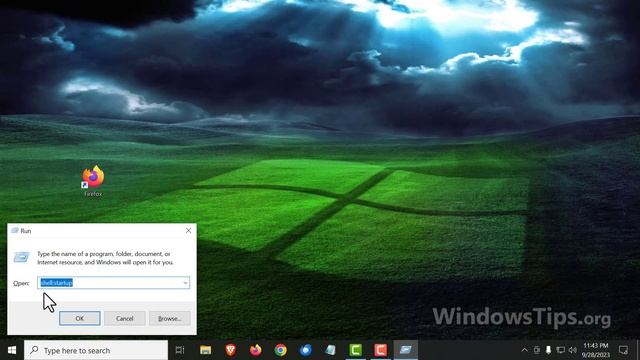Open the Firefox desktop shortcut

(93, 181)
